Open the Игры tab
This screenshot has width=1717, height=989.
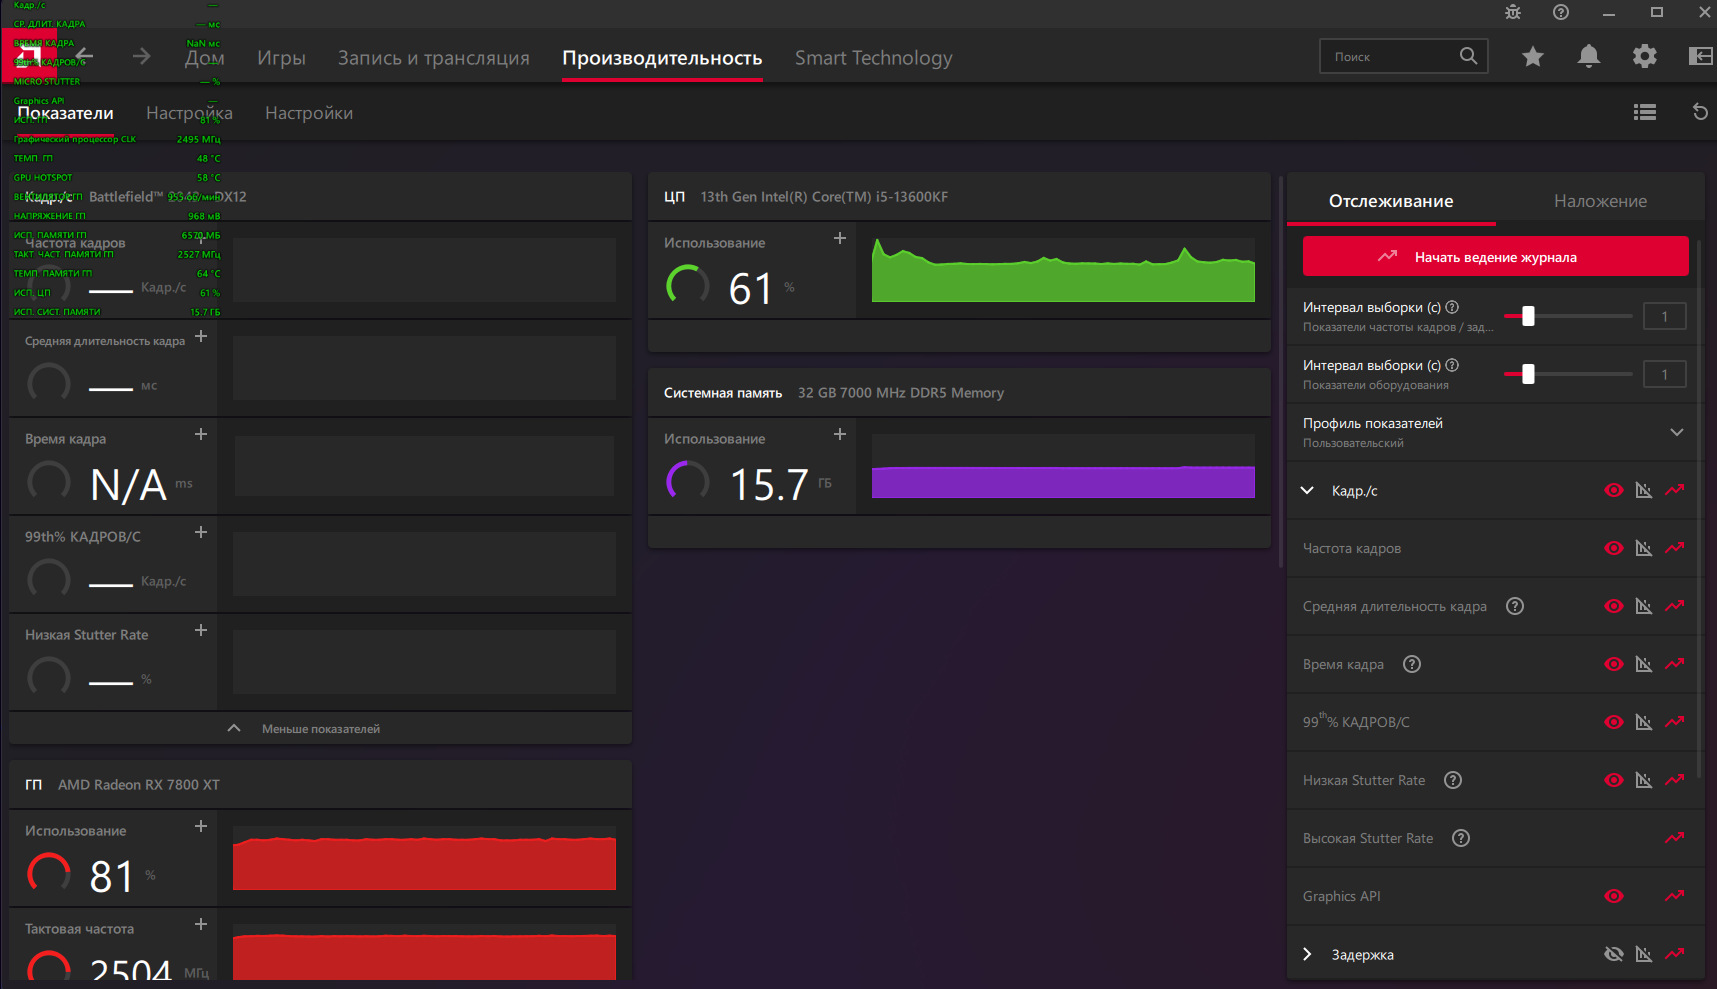[x=281, y=58]
